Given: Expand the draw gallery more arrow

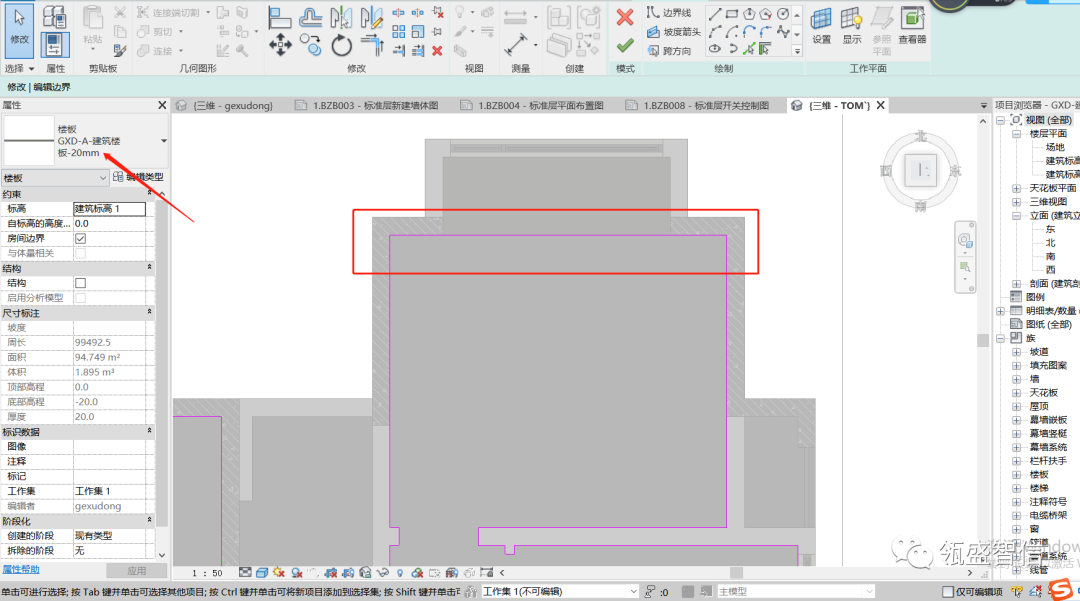Looking at the screenshot, I should click(797, 50).
